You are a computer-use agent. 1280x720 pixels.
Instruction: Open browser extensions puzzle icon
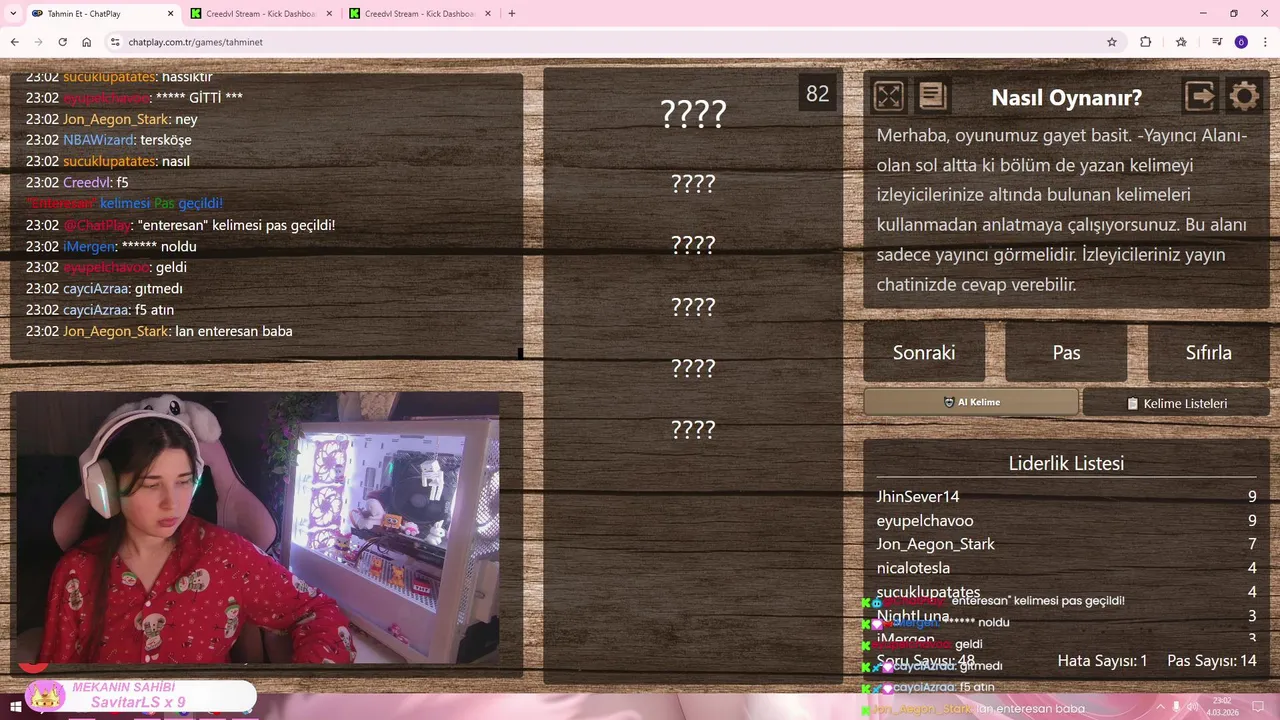(x=1146, y=42)
